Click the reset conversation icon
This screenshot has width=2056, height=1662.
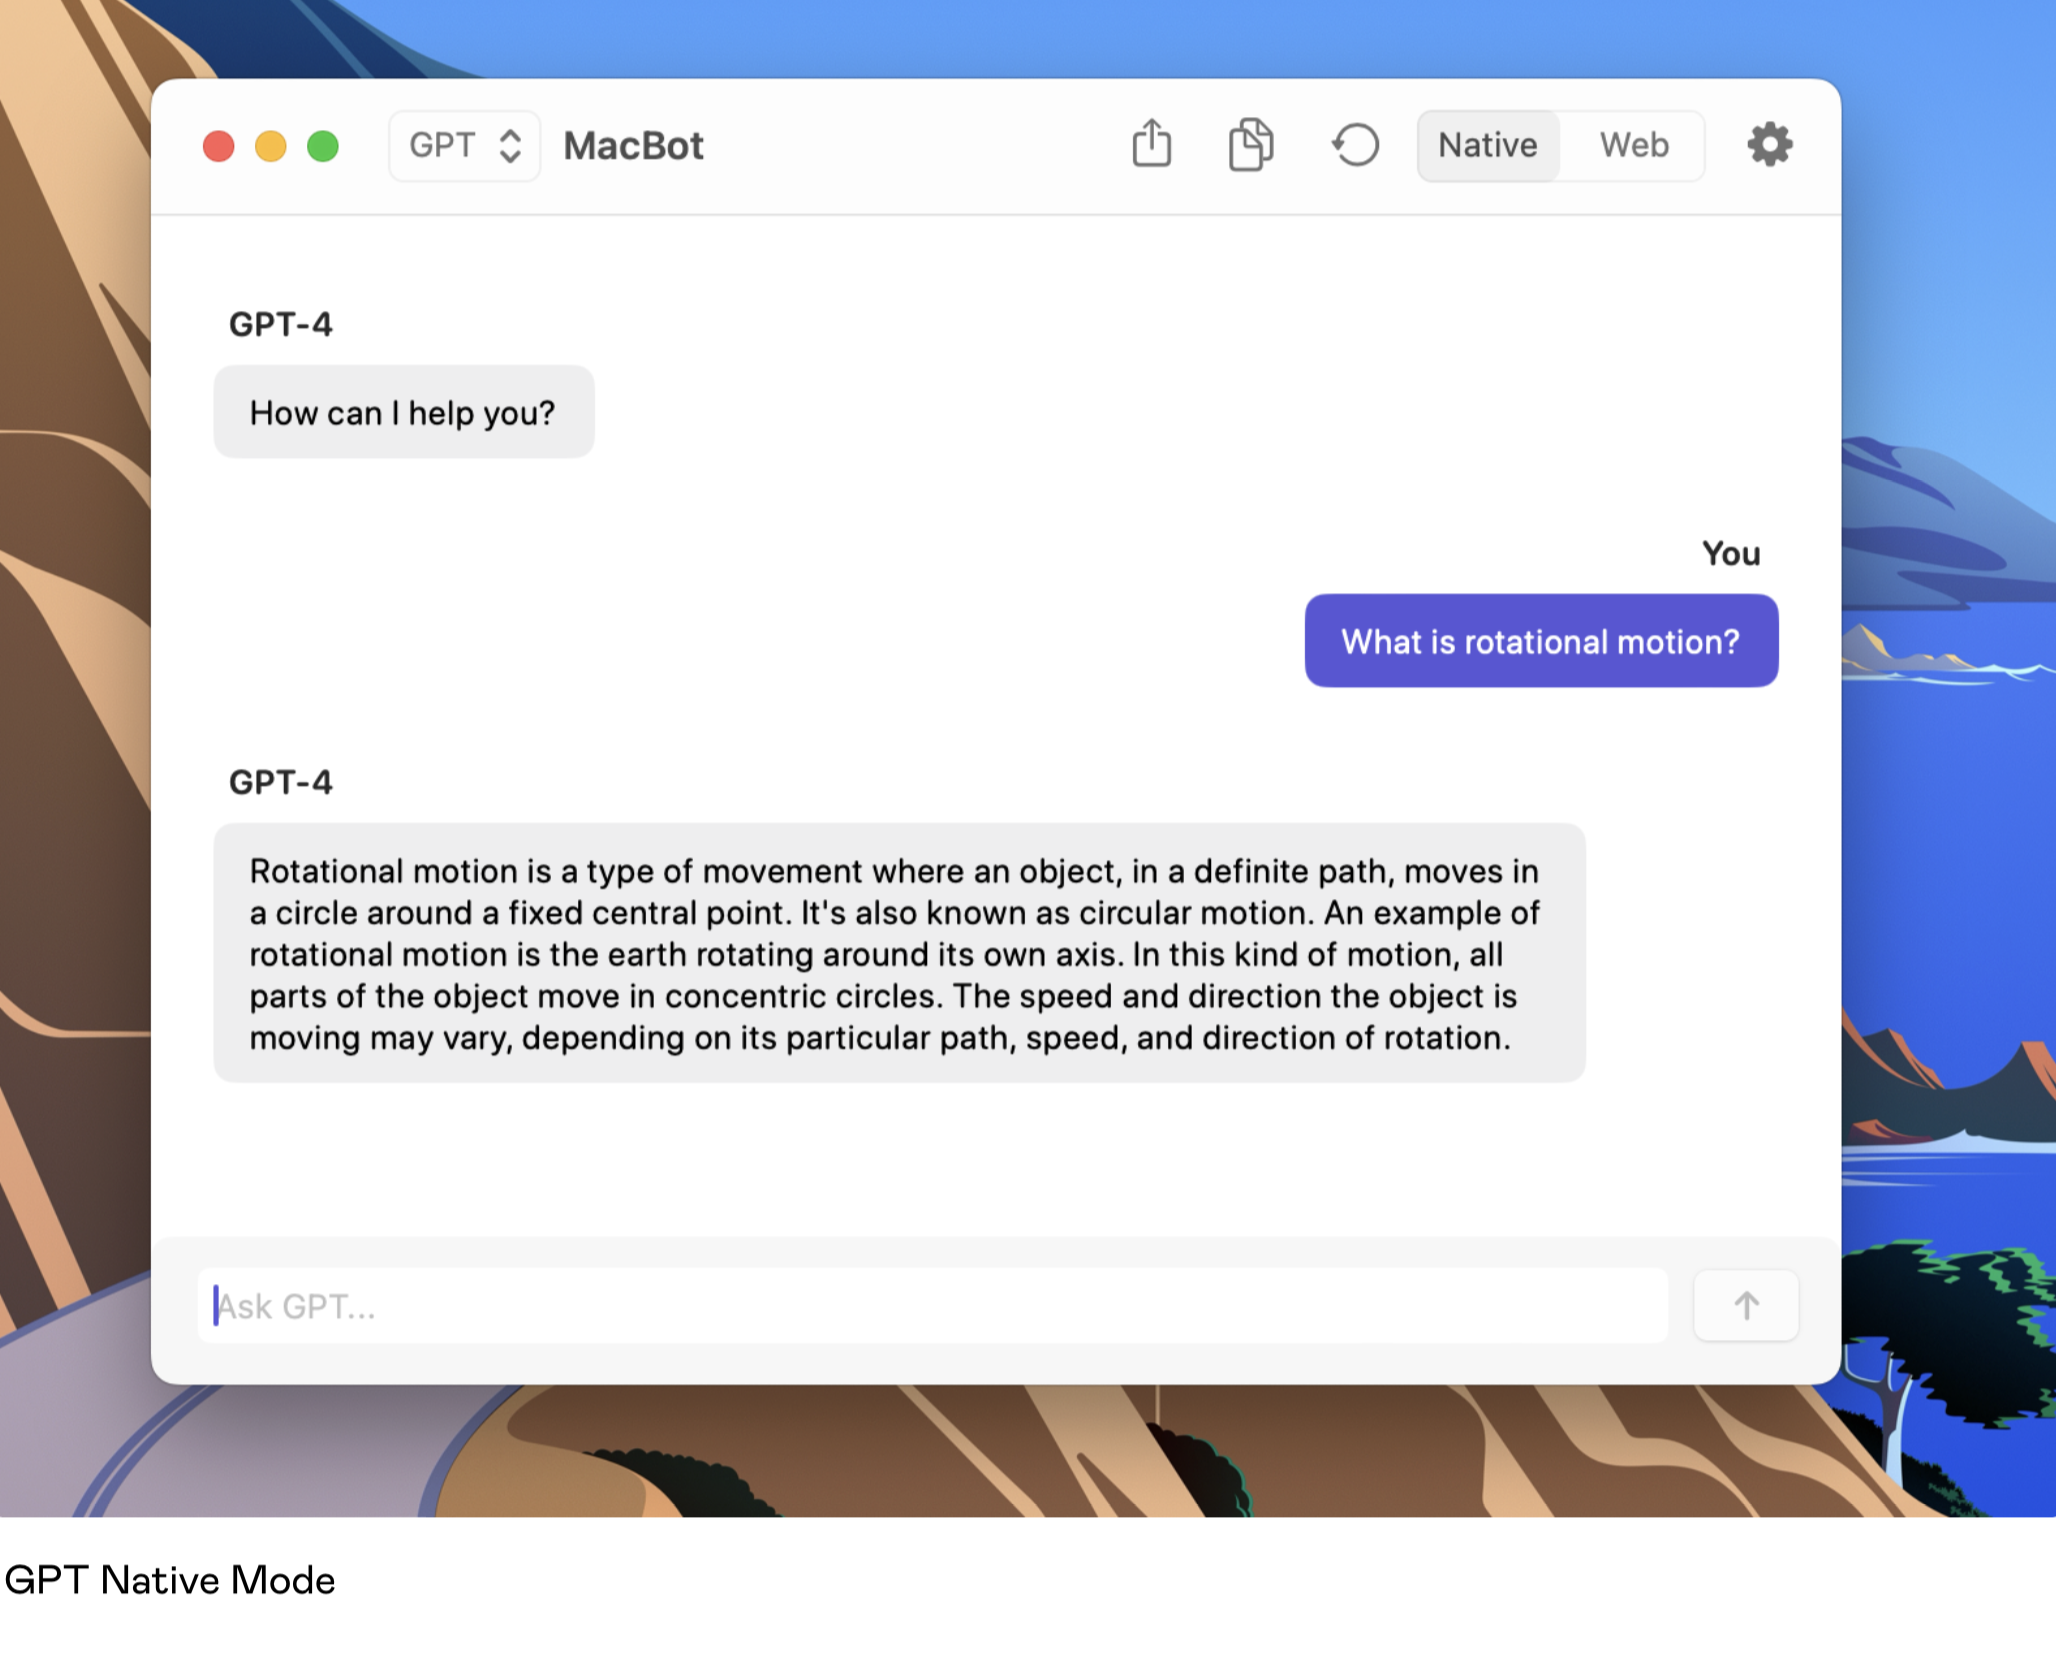(x=1356, y=145)
